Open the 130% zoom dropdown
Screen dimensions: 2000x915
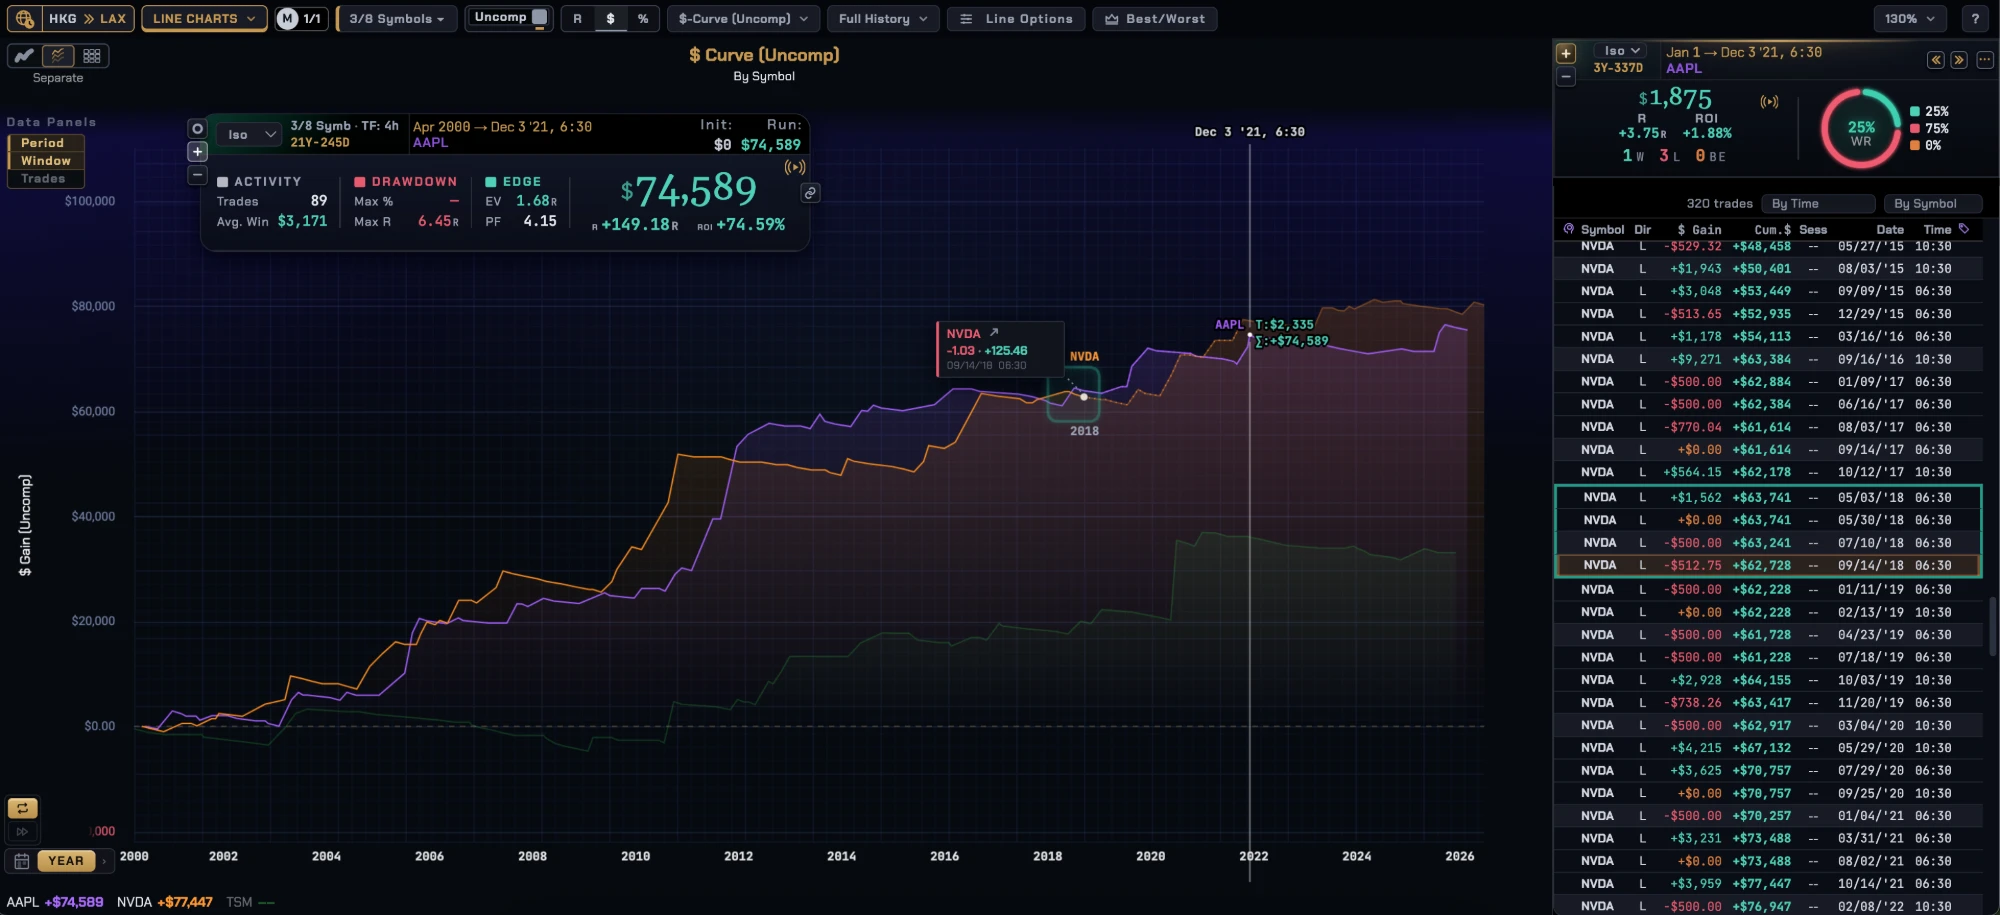click(1910, 18)
